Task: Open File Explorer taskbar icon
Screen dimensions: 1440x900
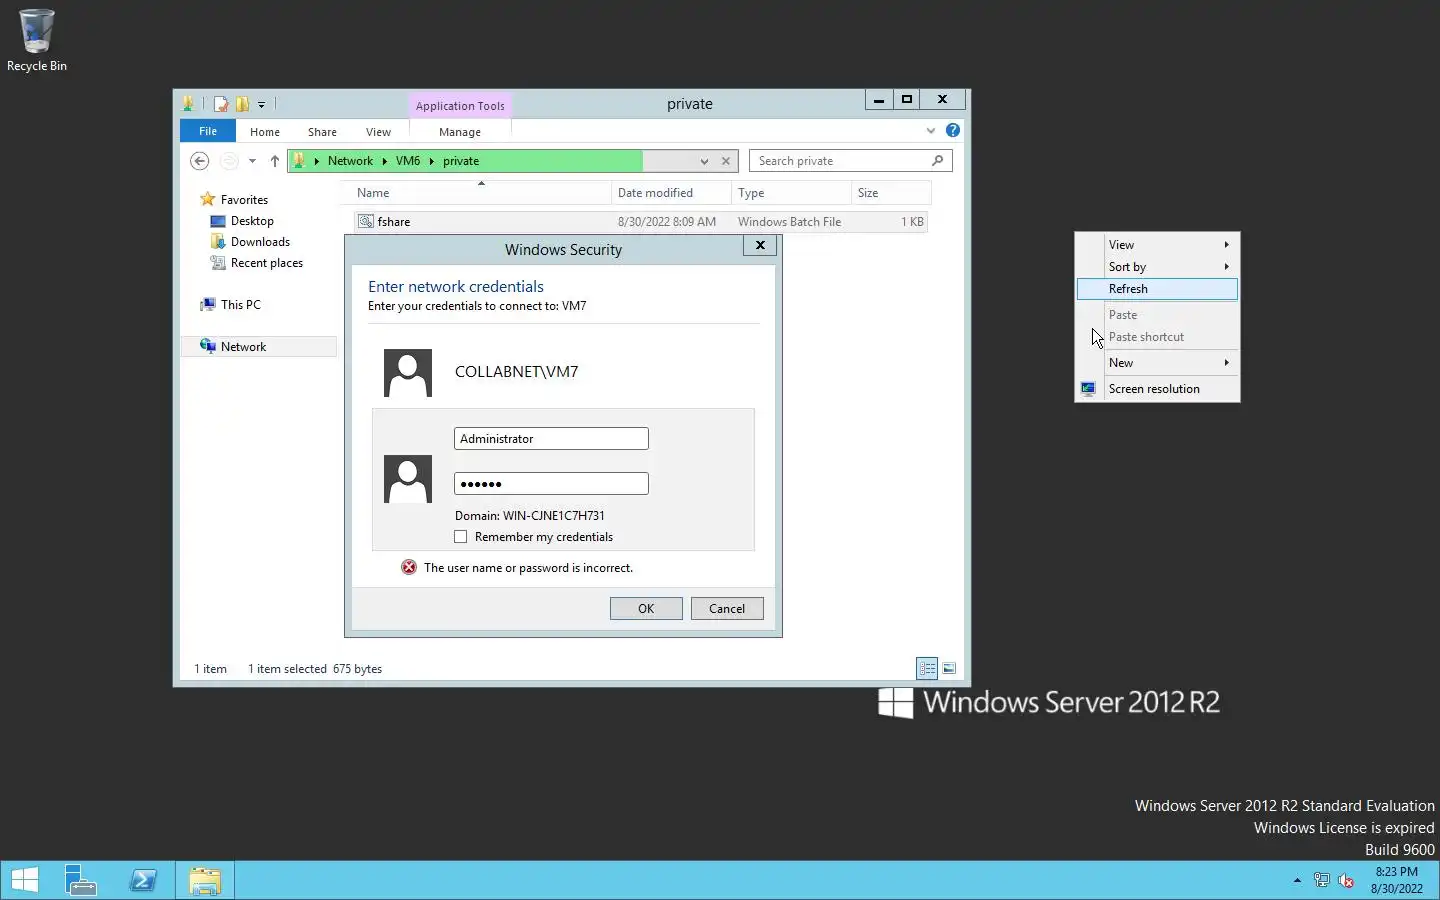Action: [x=205, y=881]
